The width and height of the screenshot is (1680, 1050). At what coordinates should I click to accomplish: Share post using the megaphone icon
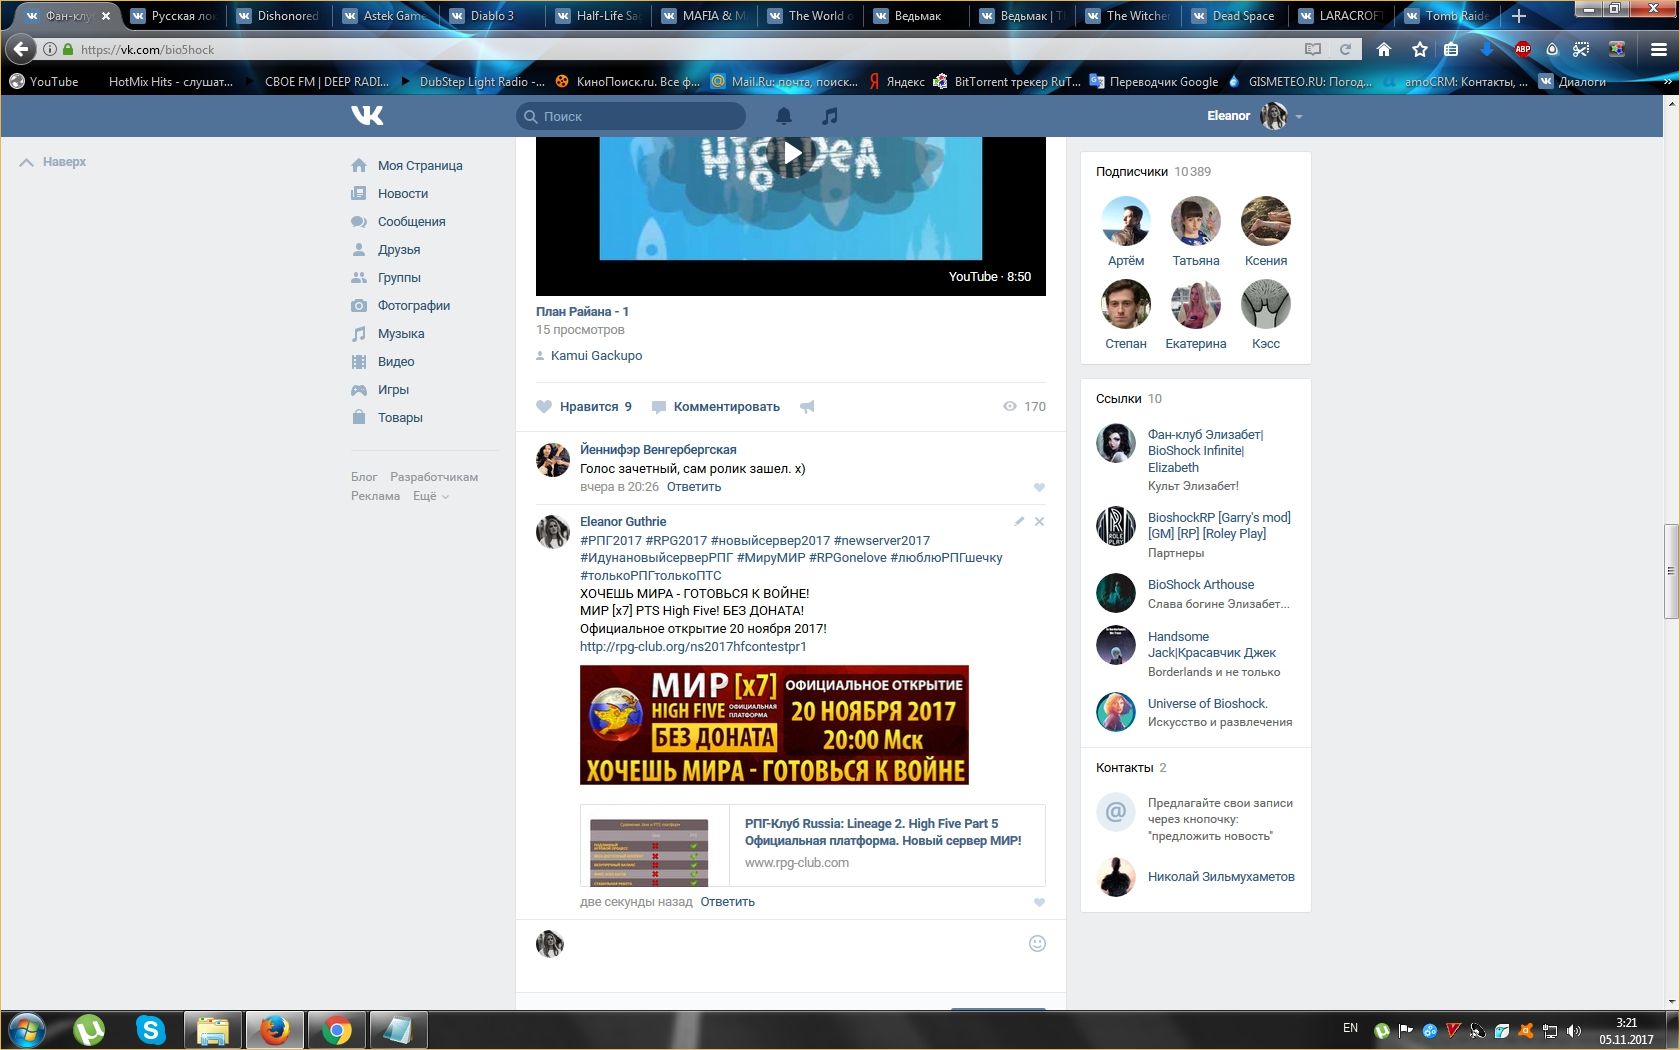(x=807, y=407)
